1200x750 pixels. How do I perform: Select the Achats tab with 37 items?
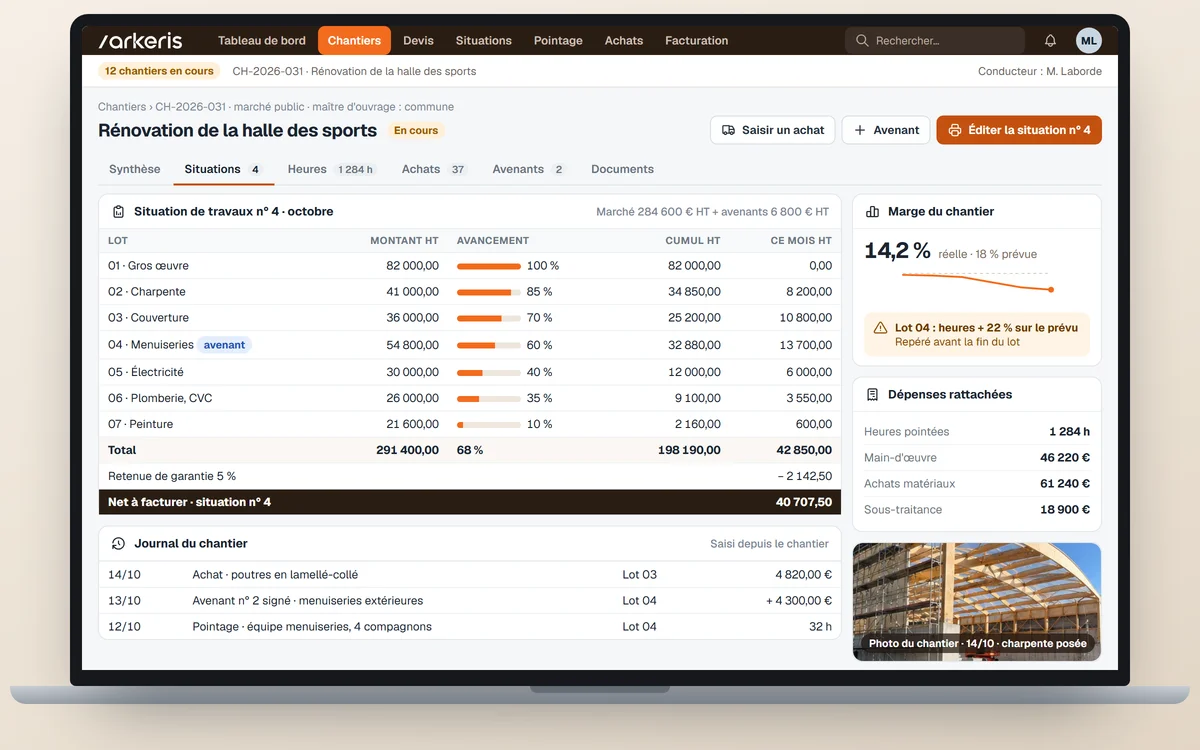[434, 170]
